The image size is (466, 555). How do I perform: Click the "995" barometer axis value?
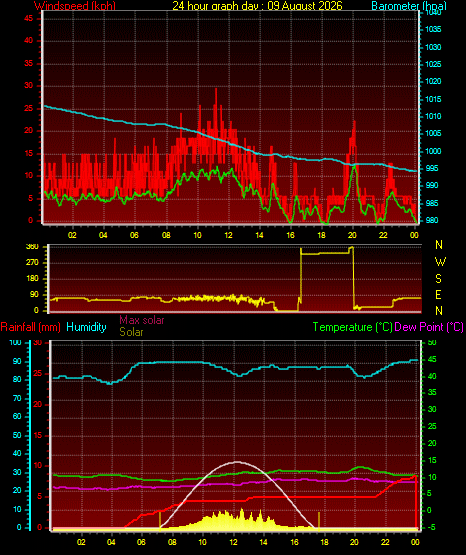point(431,168)
